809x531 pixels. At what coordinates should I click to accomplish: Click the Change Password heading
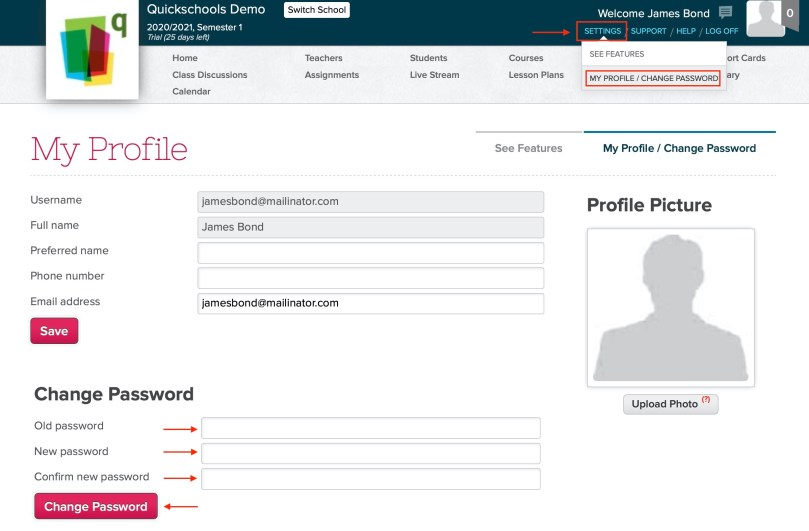(x=114, y=394)
